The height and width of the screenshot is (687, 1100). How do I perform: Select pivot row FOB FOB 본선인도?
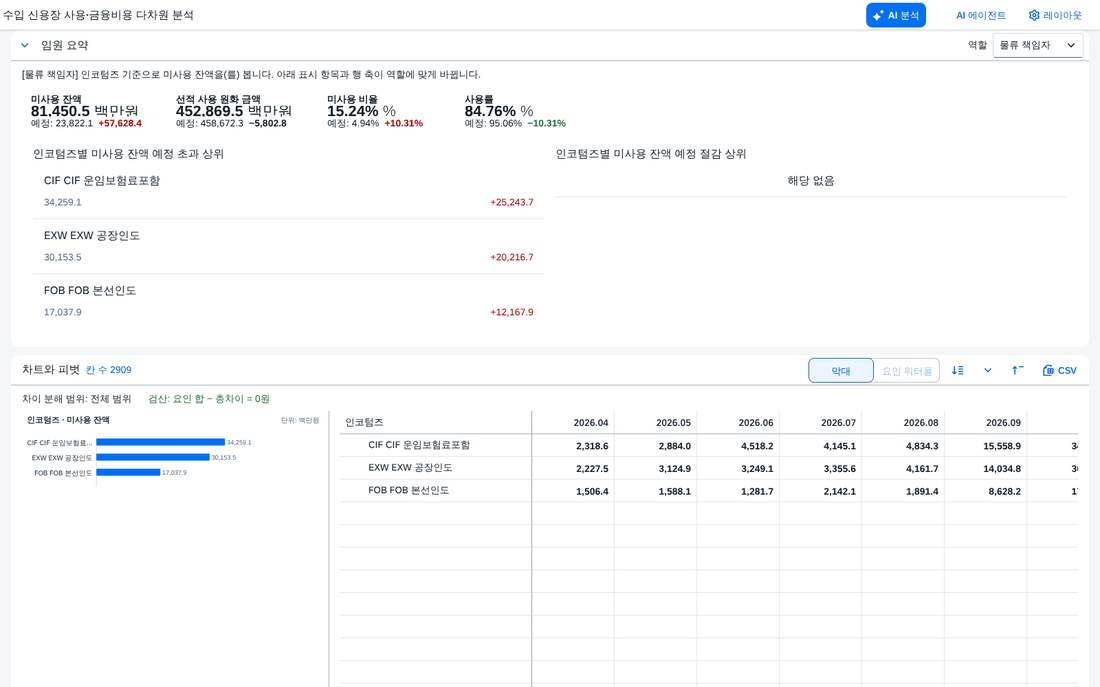[408, 491]
